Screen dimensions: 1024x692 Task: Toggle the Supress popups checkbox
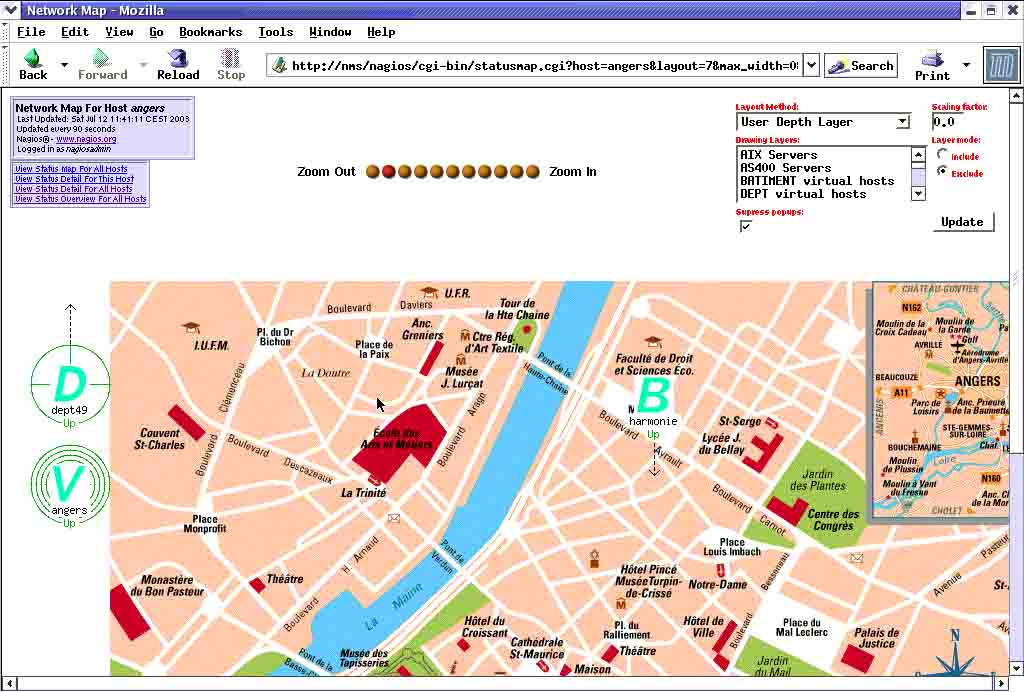pos(745,226)
